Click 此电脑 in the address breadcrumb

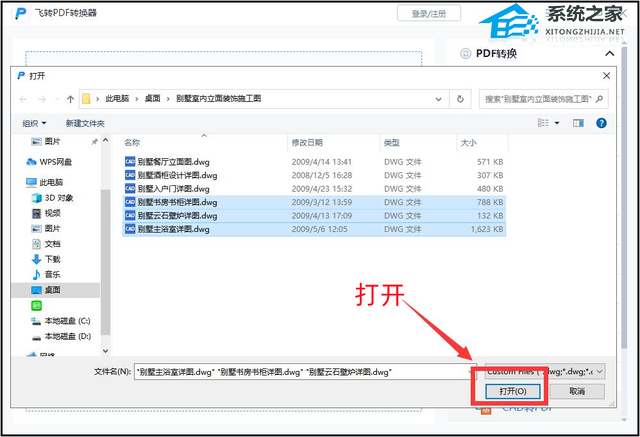tap(117, 99)
